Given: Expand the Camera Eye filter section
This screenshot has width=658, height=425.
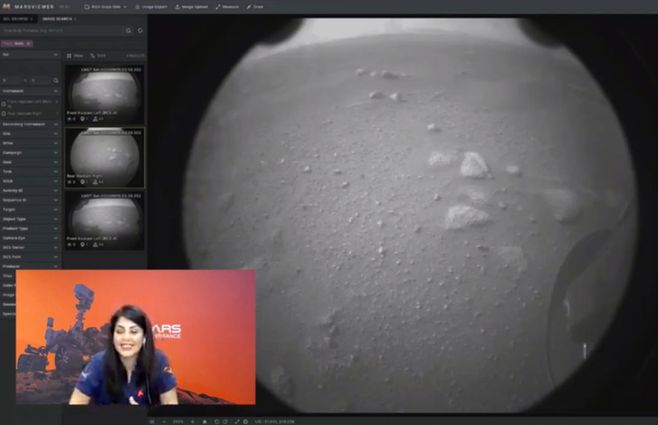Looking at the screenshot, I should (30, 237).
